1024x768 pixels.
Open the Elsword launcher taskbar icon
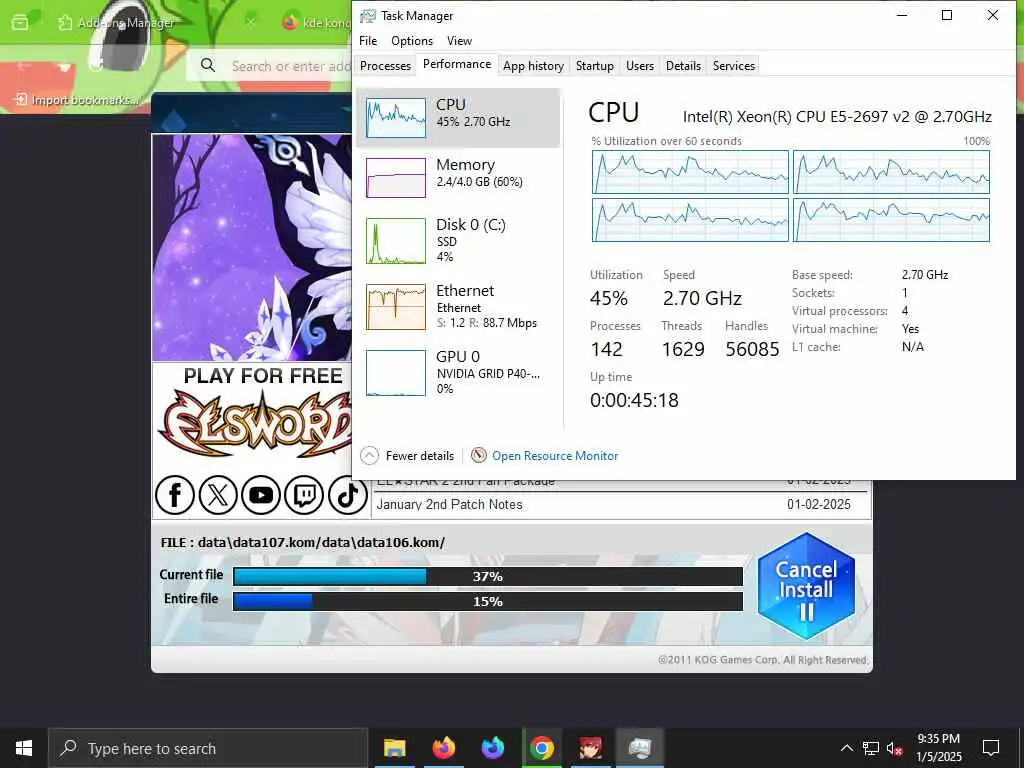590,748
